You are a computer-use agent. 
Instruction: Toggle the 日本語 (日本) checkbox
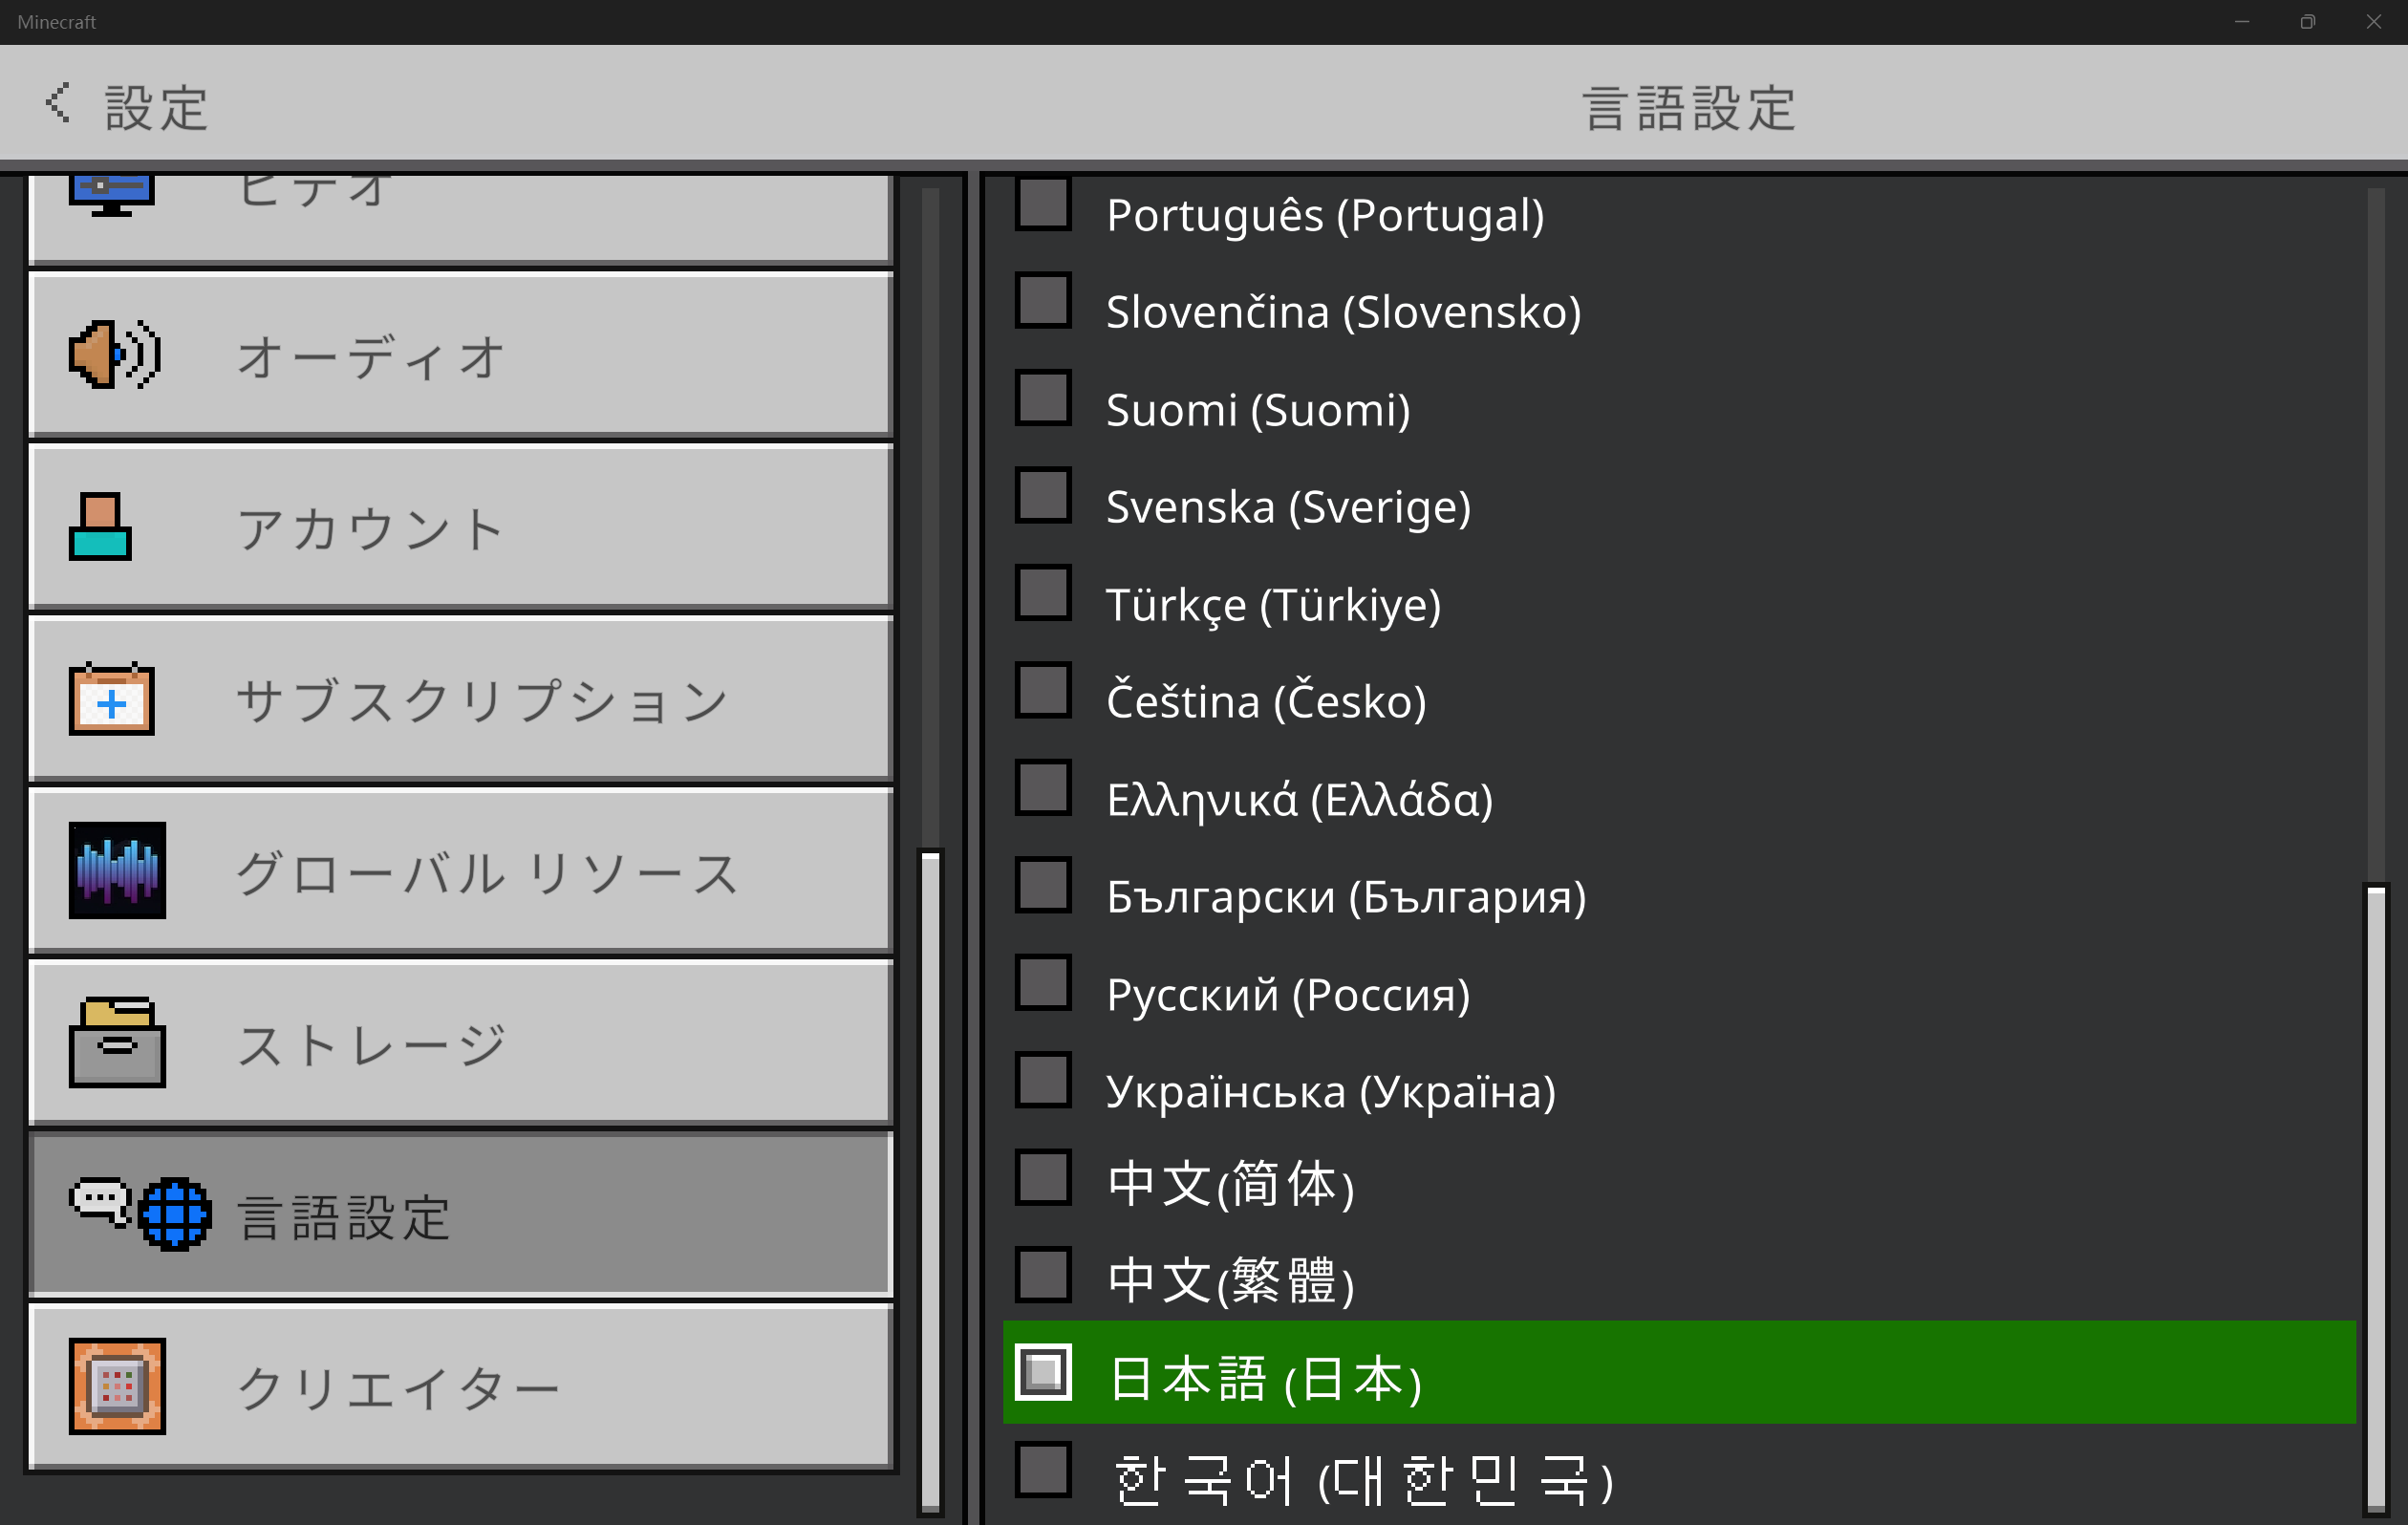click(x=1043, y=1372)
